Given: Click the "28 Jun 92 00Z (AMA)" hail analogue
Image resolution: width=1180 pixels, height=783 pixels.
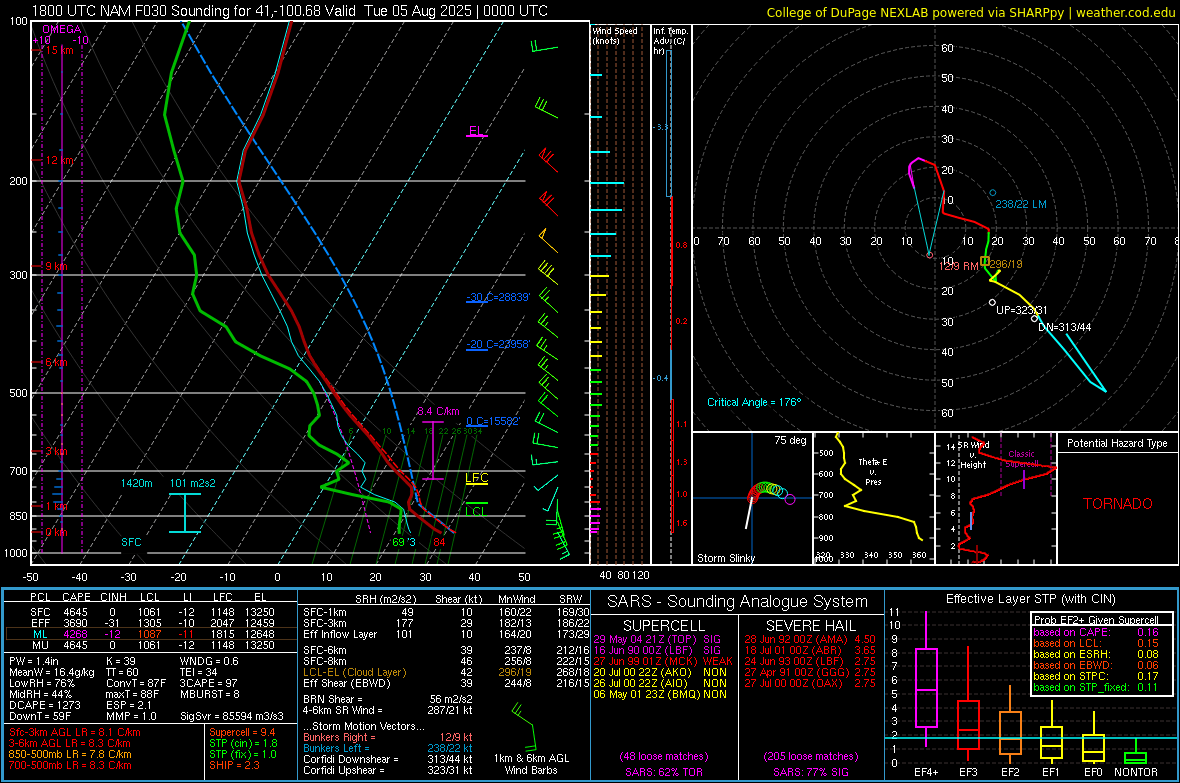Looking at the screenshot, I should (x=796, y=639).
